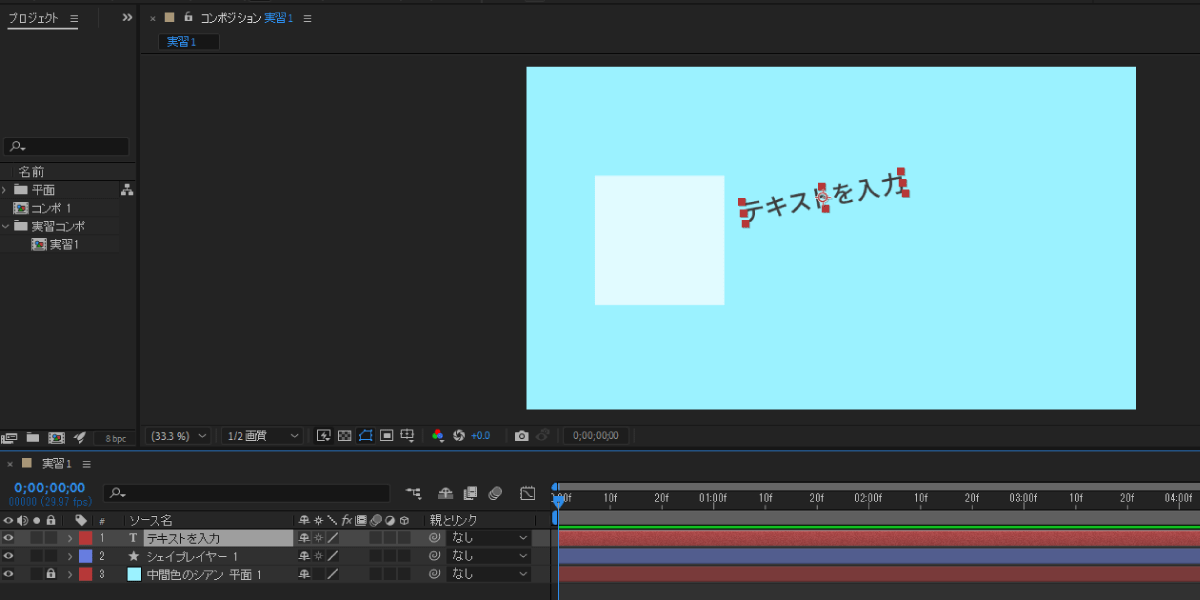Unlock the 中間色のシアン 平面 1 layer
This screenshot has width=1200, height=600.
coord(50,574)
